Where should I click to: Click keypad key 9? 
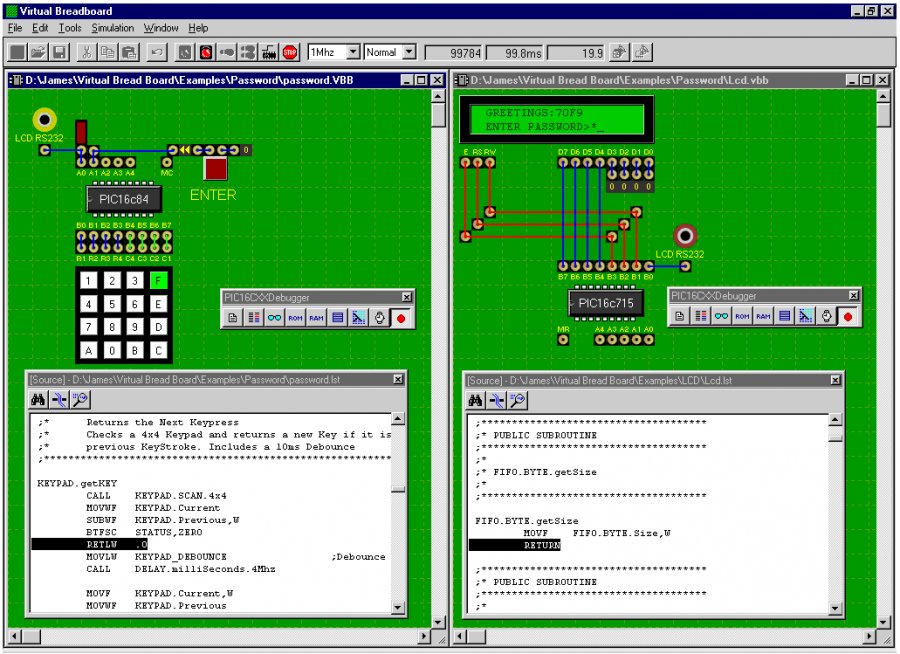pyautogui.click(x=135, y=327)
